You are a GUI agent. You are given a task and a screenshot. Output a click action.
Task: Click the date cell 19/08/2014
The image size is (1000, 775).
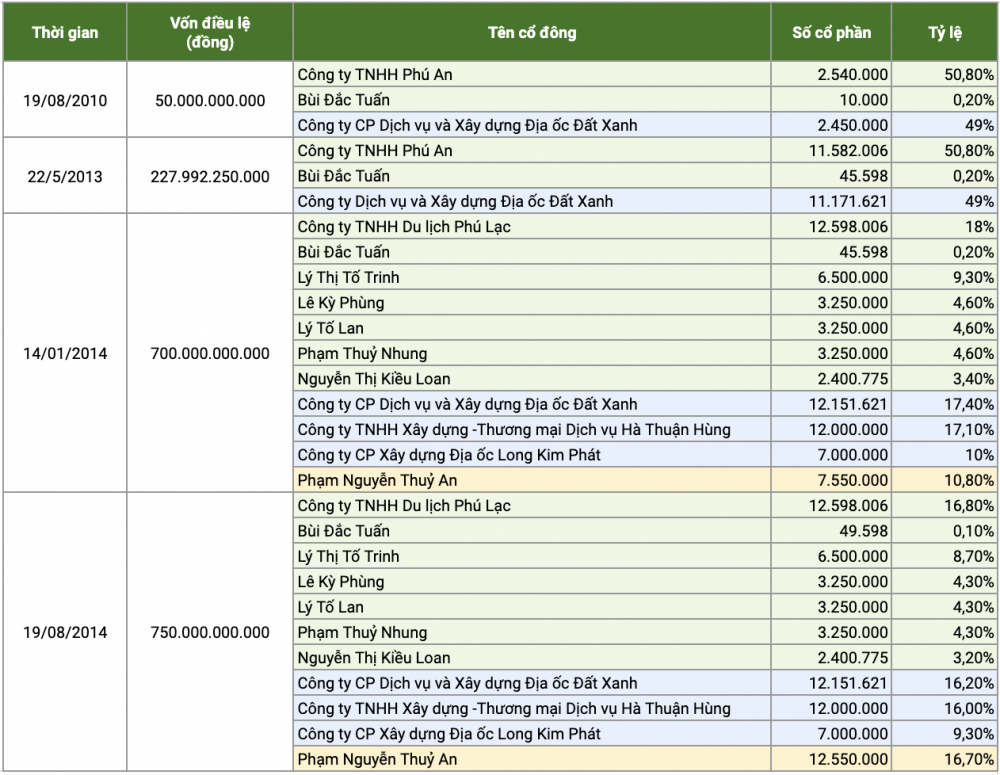point(65,632)
